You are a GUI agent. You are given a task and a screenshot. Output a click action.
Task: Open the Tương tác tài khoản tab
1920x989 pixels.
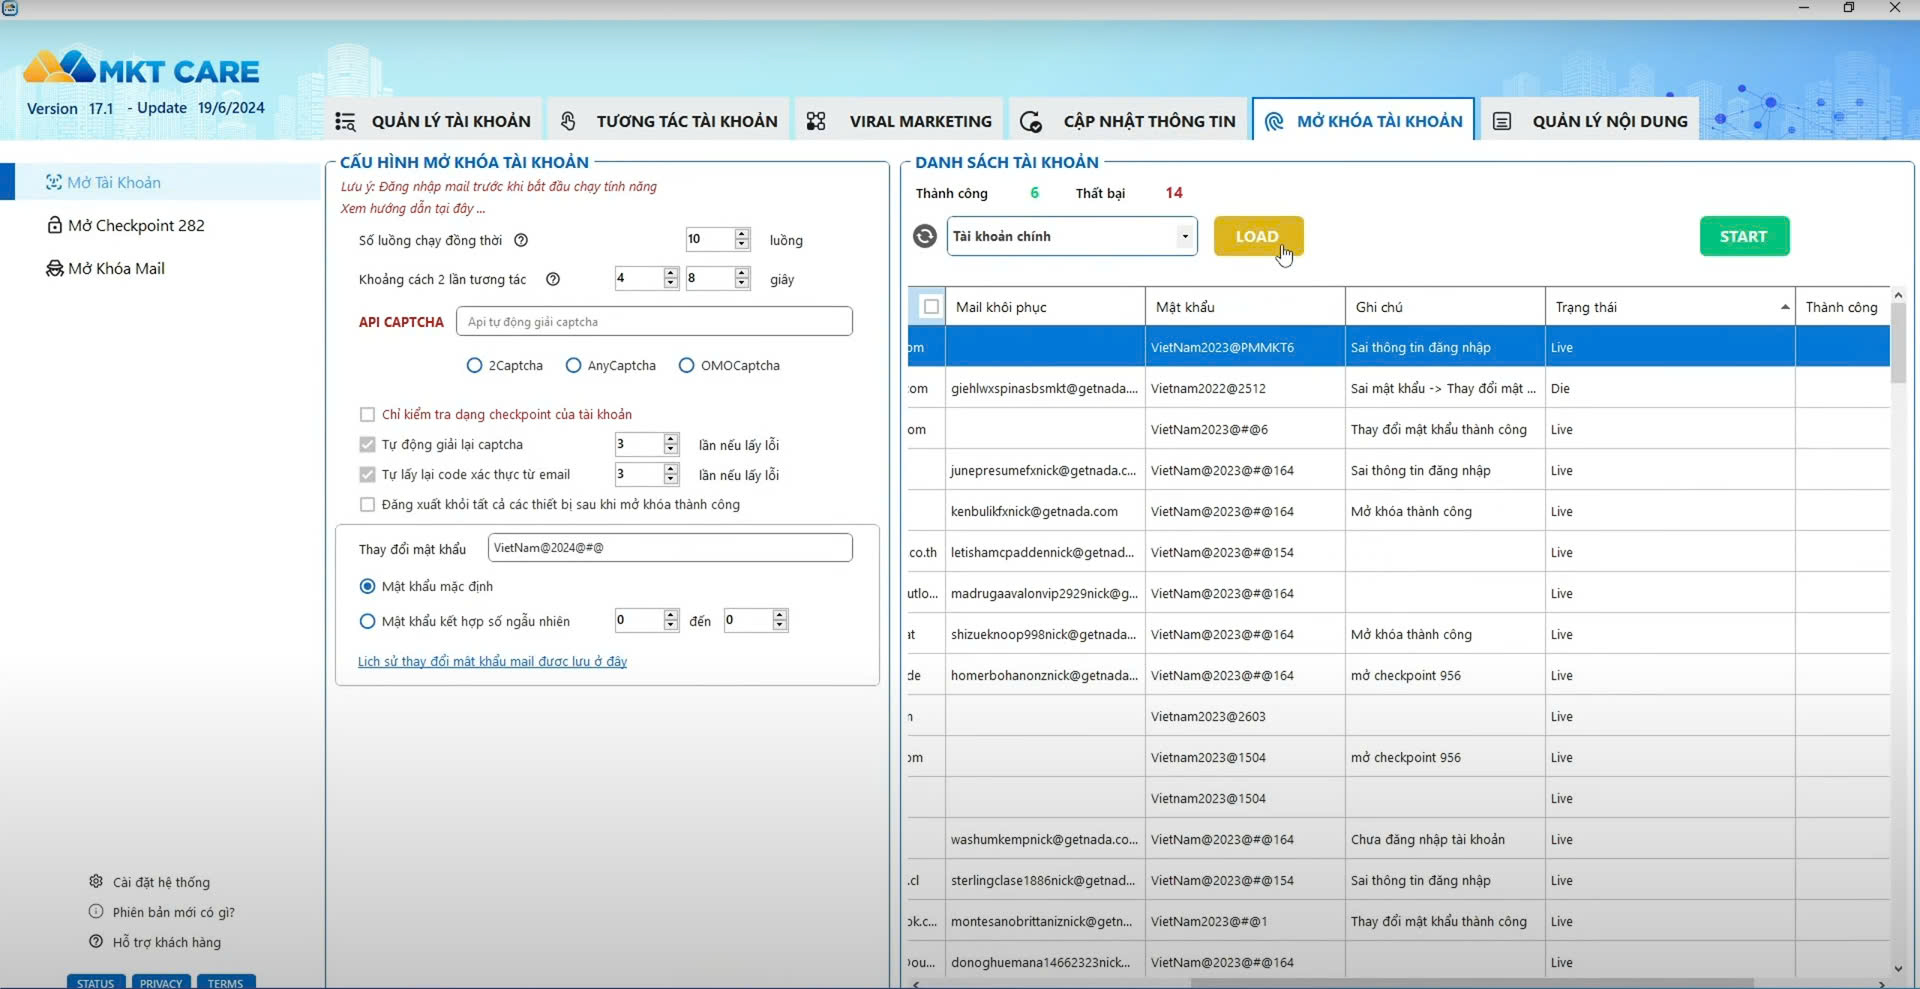(668, 121)
